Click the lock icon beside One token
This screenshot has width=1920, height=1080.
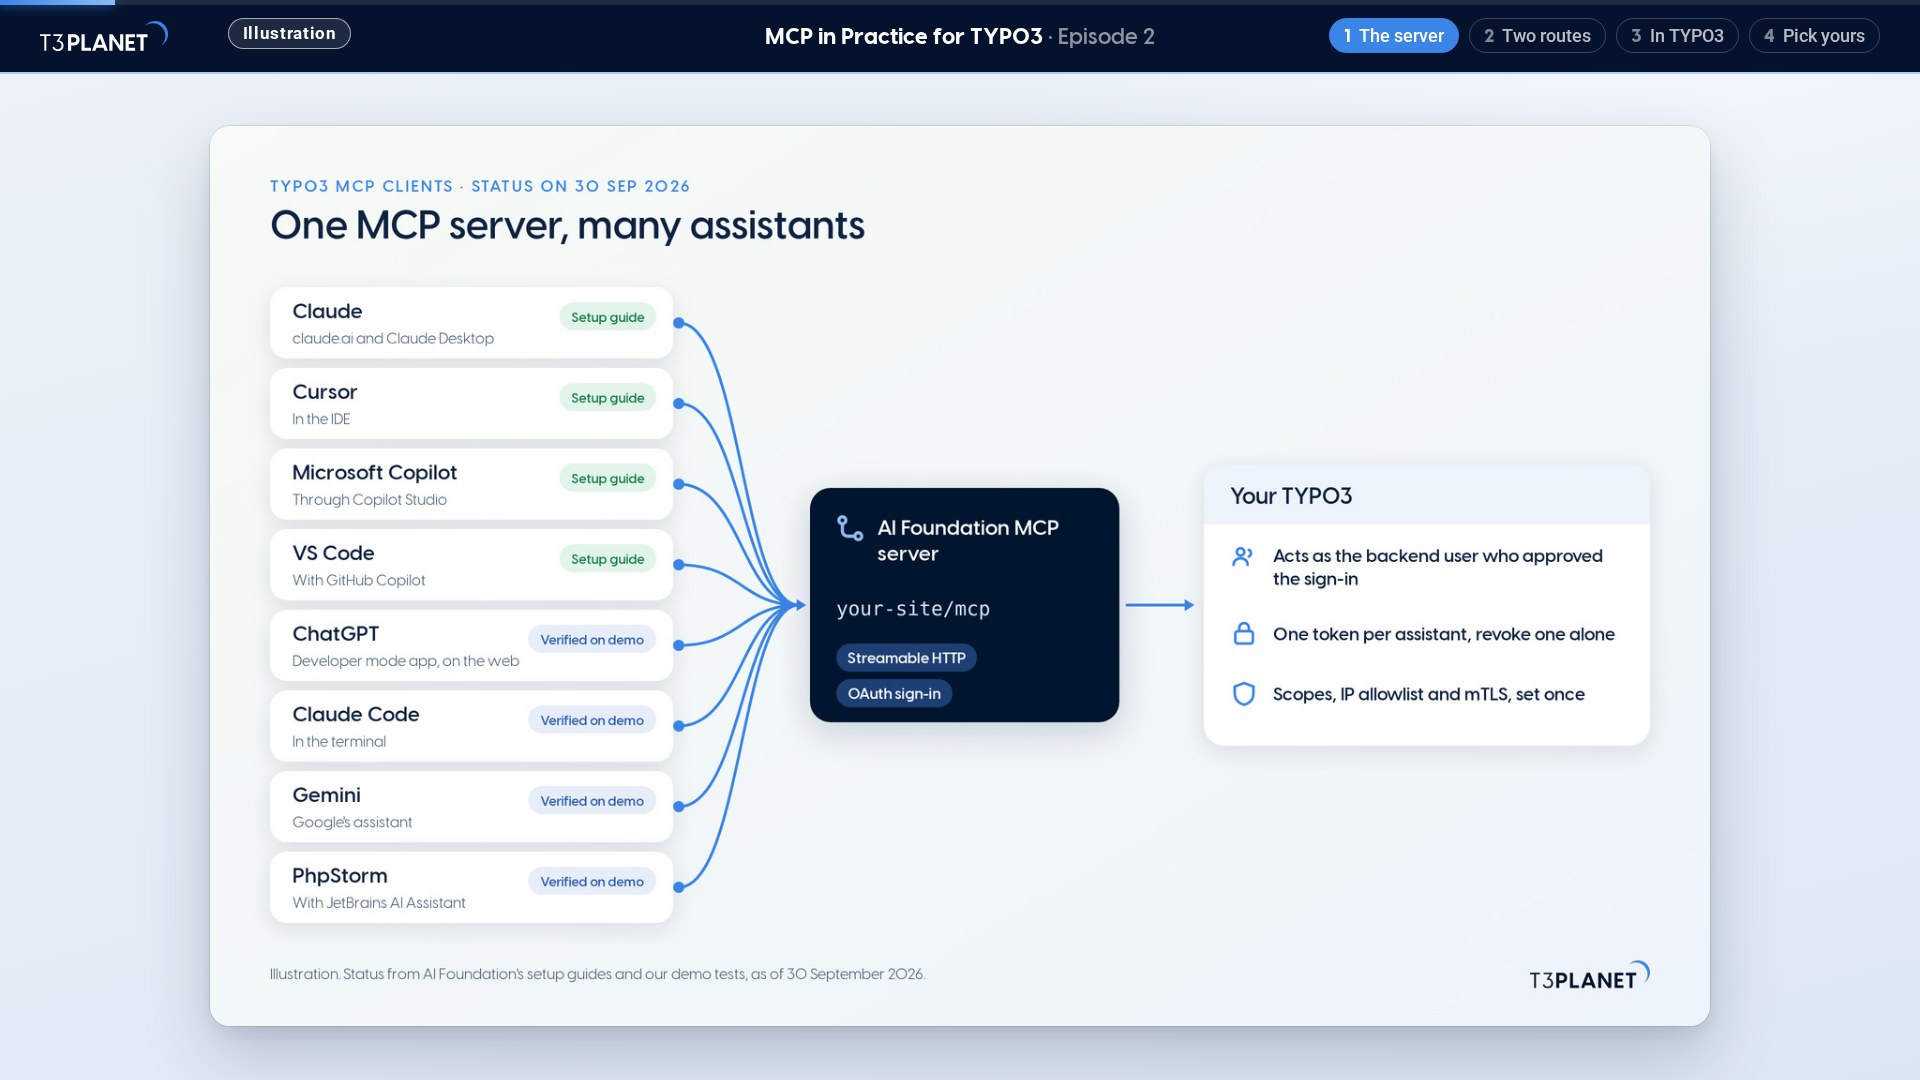[1244, 634]
